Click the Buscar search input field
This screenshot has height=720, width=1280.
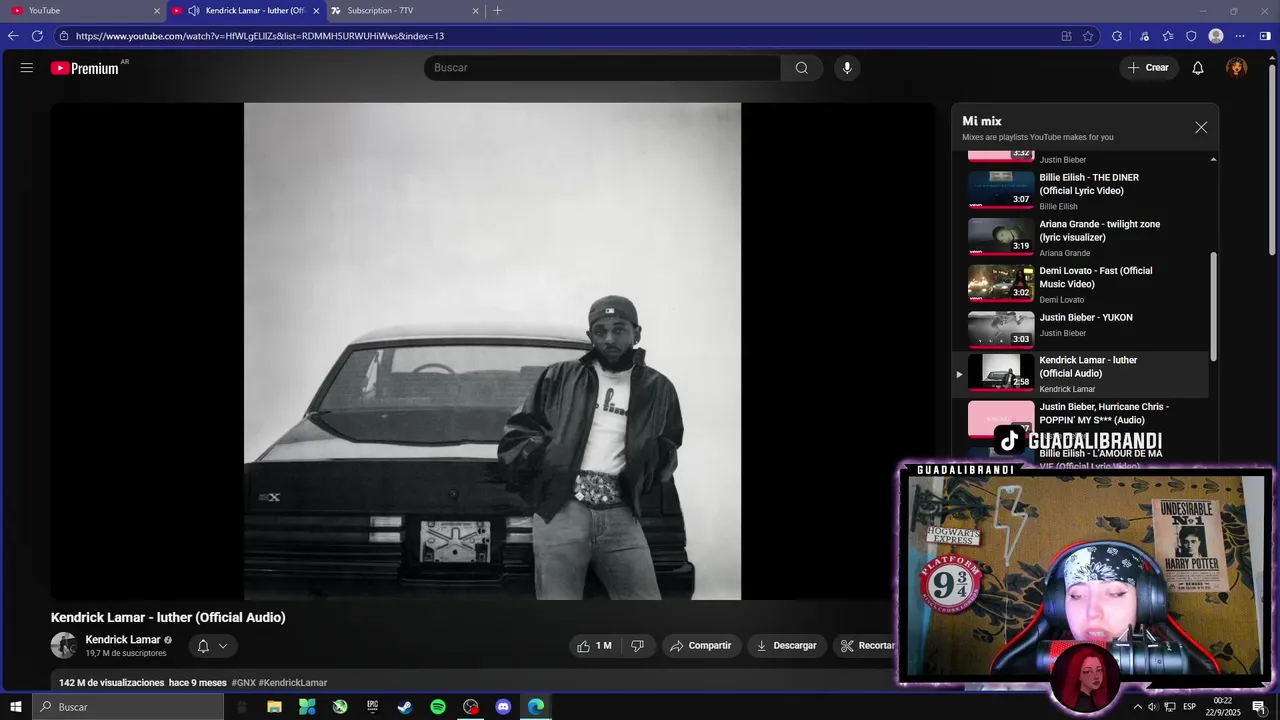602,68
